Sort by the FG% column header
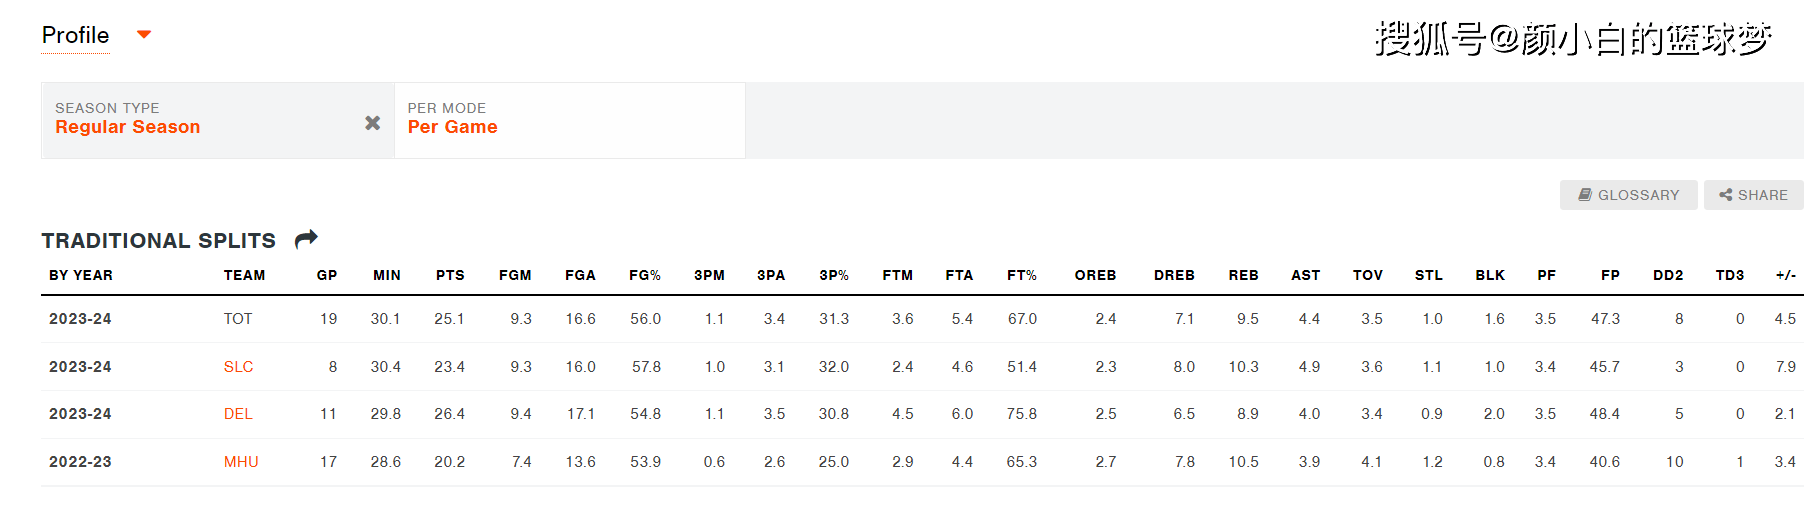Image resolution: width=1817 pixels, height=510 pixels. 645,275
